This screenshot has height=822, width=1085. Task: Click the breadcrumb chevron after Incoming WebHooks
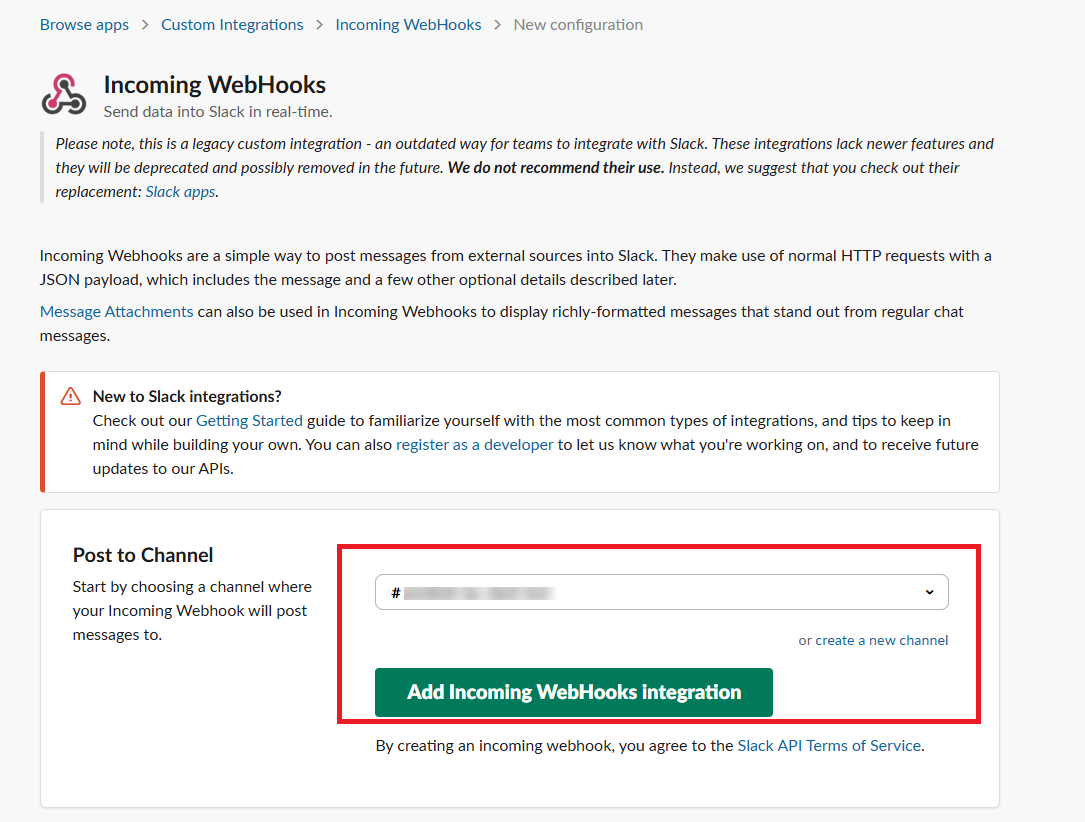[498, 25]
